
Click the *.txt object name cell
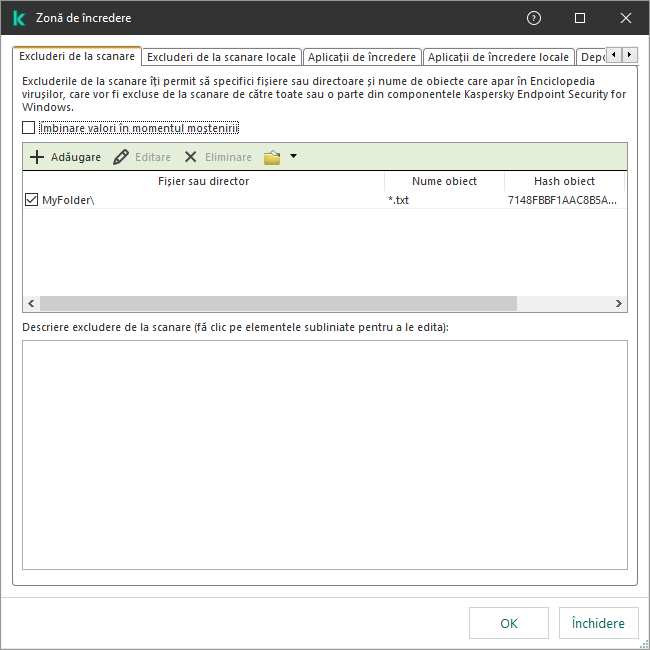(x=398, y=200)
